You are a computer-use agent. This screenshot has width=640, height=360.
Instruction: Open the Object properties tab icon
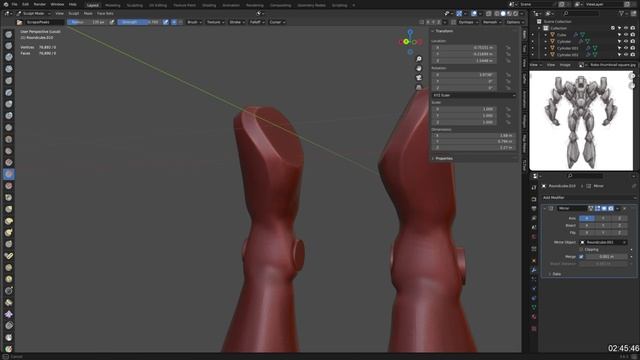point(533,260)
